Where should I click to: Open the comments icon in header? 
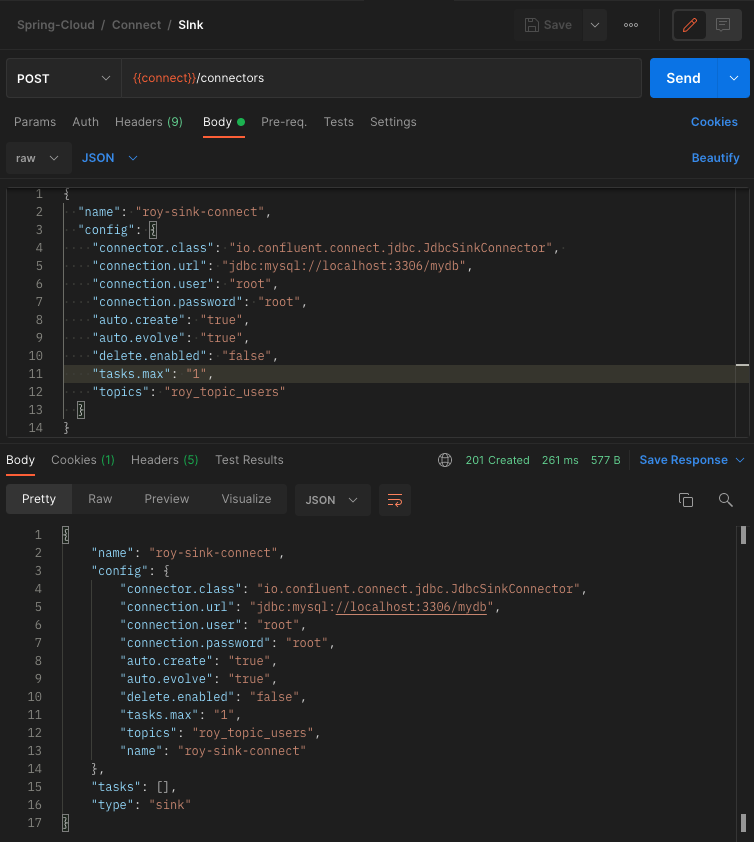tap(722, 25)
